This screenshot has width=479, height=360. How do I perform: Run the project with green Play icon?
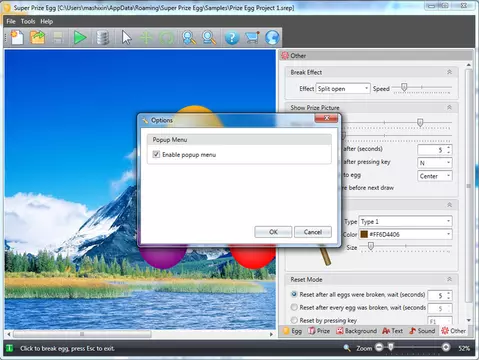tap(80, 37)
